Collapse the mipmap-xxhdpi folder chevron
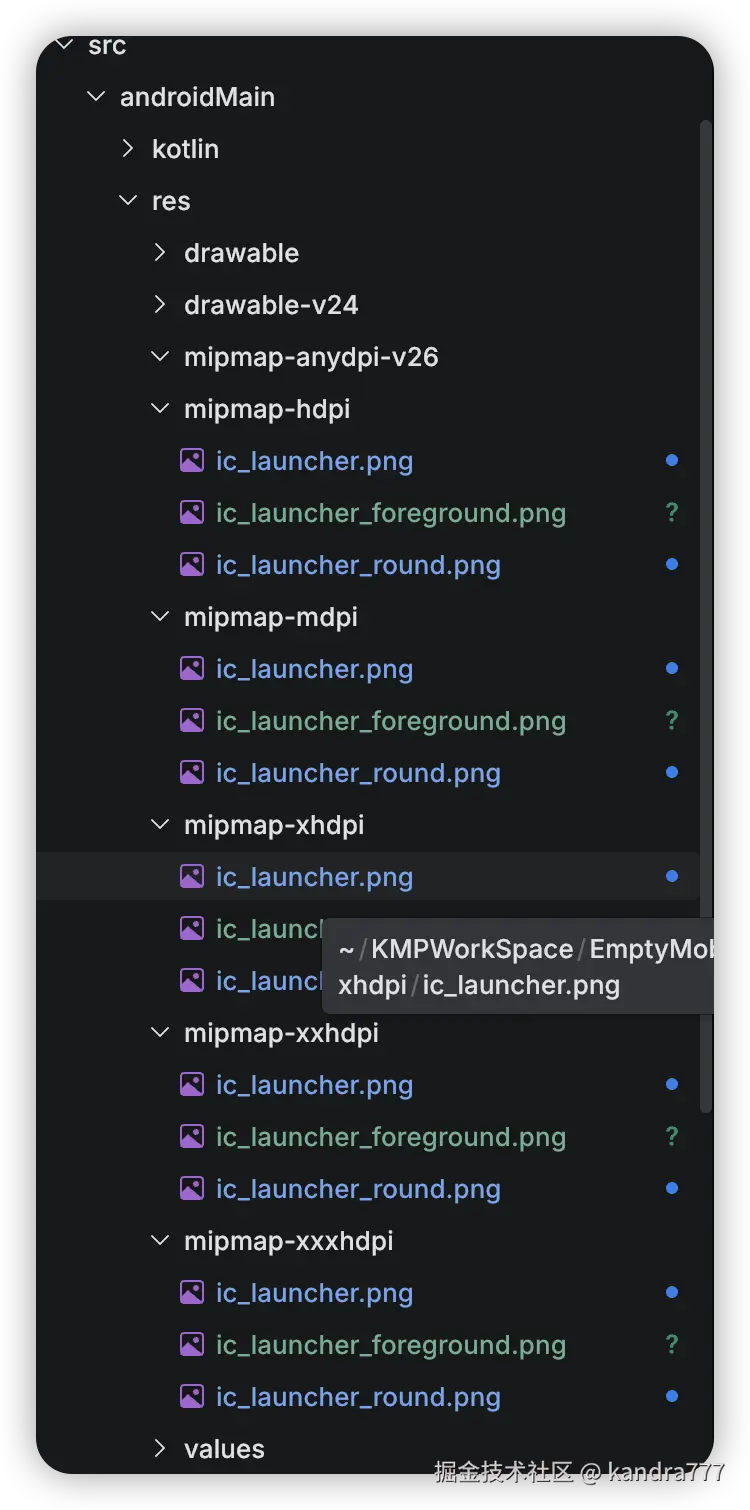Screen dimensions: 750x1510 (x=160, y=1033)
